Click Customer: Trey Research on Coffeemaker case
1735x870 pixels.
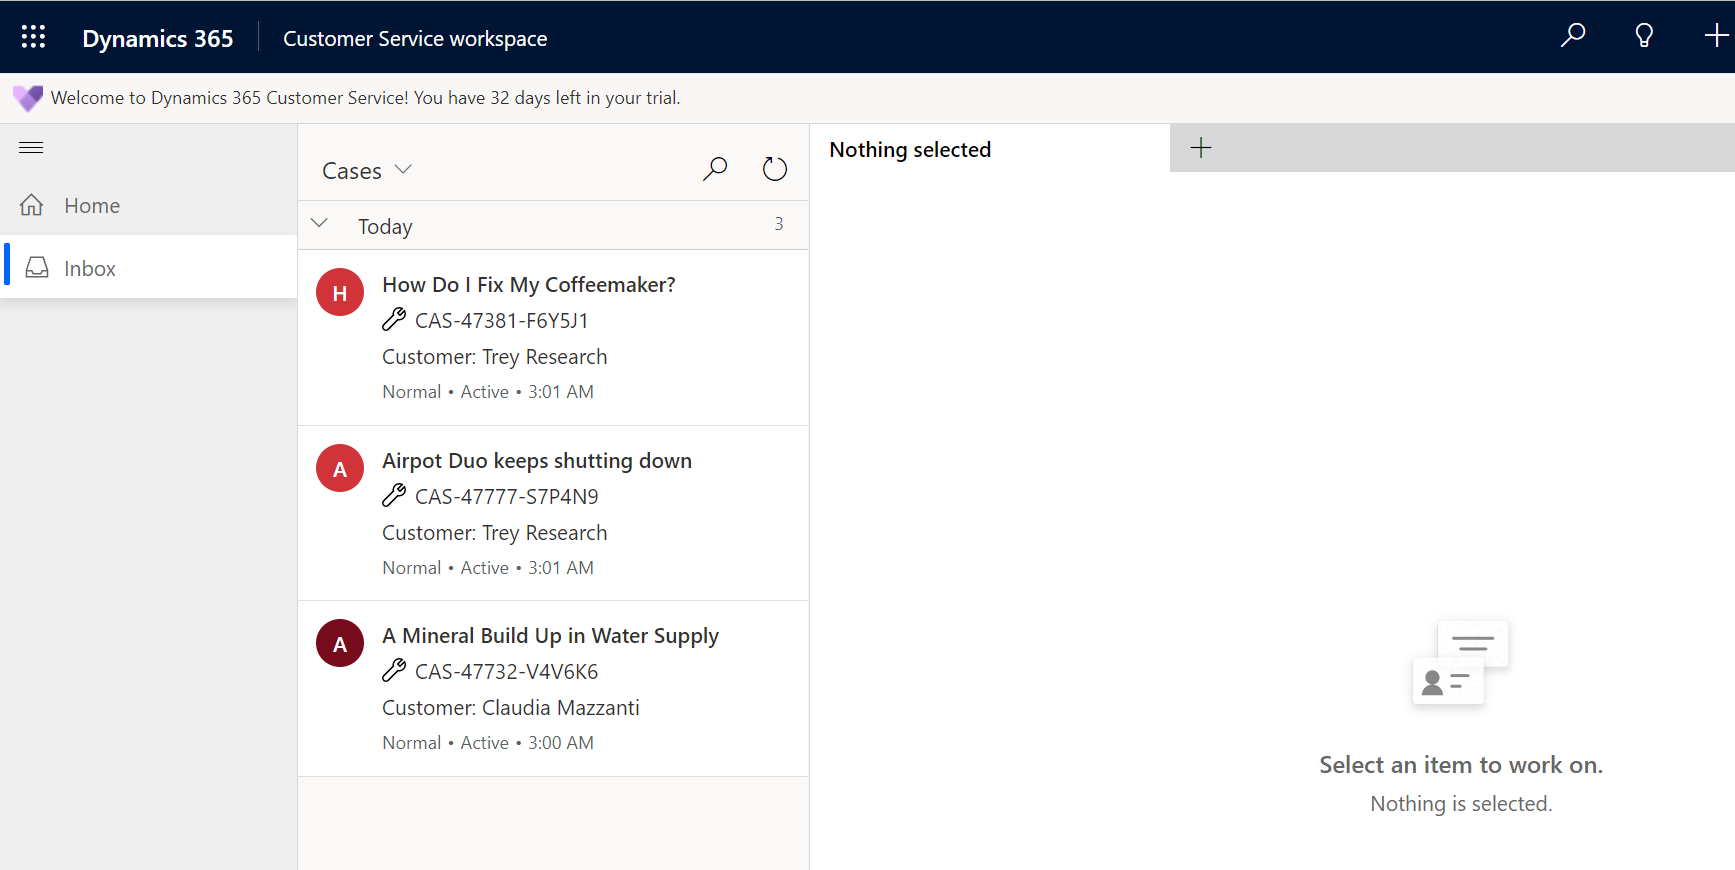tap(495, 357)
